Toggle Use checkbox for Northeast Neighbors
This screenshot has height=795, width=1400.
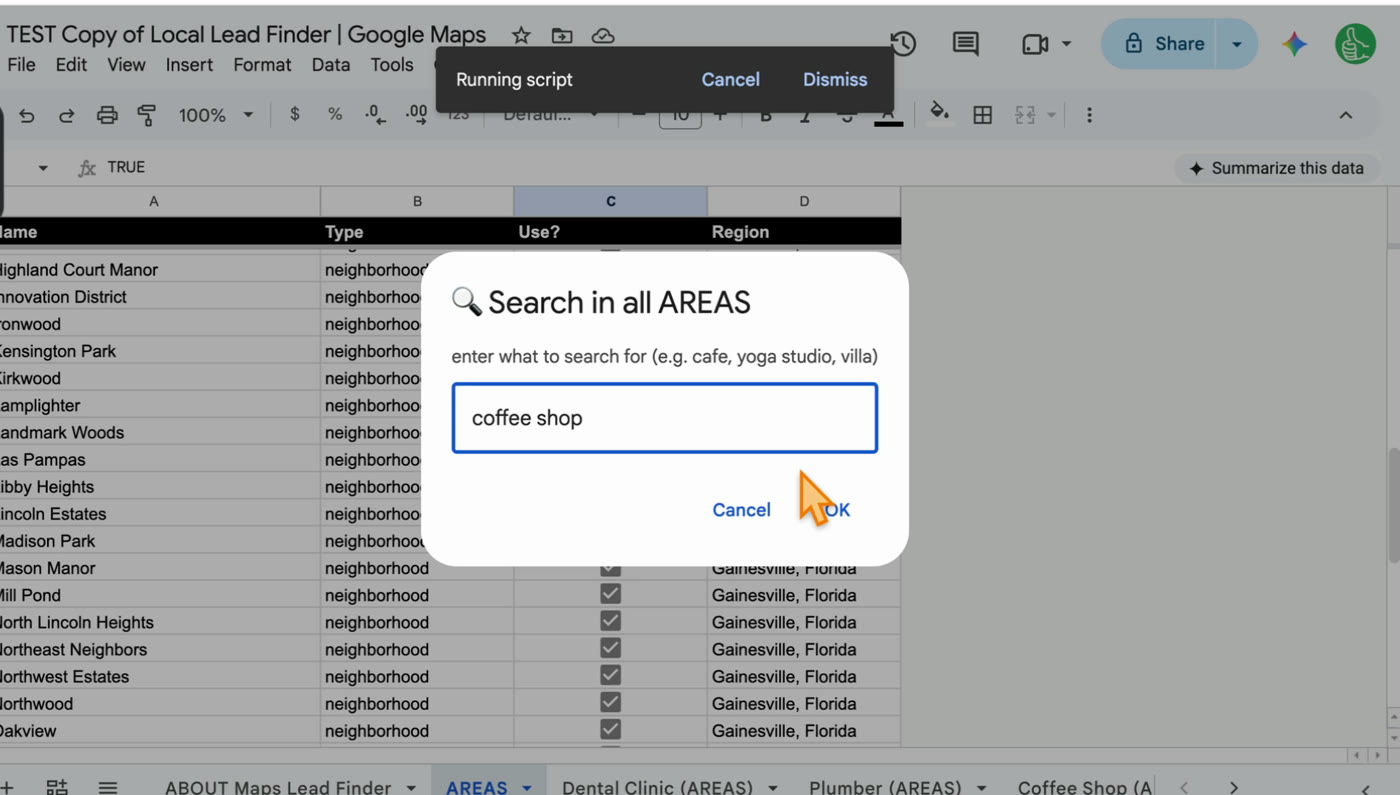coord(610,648)
